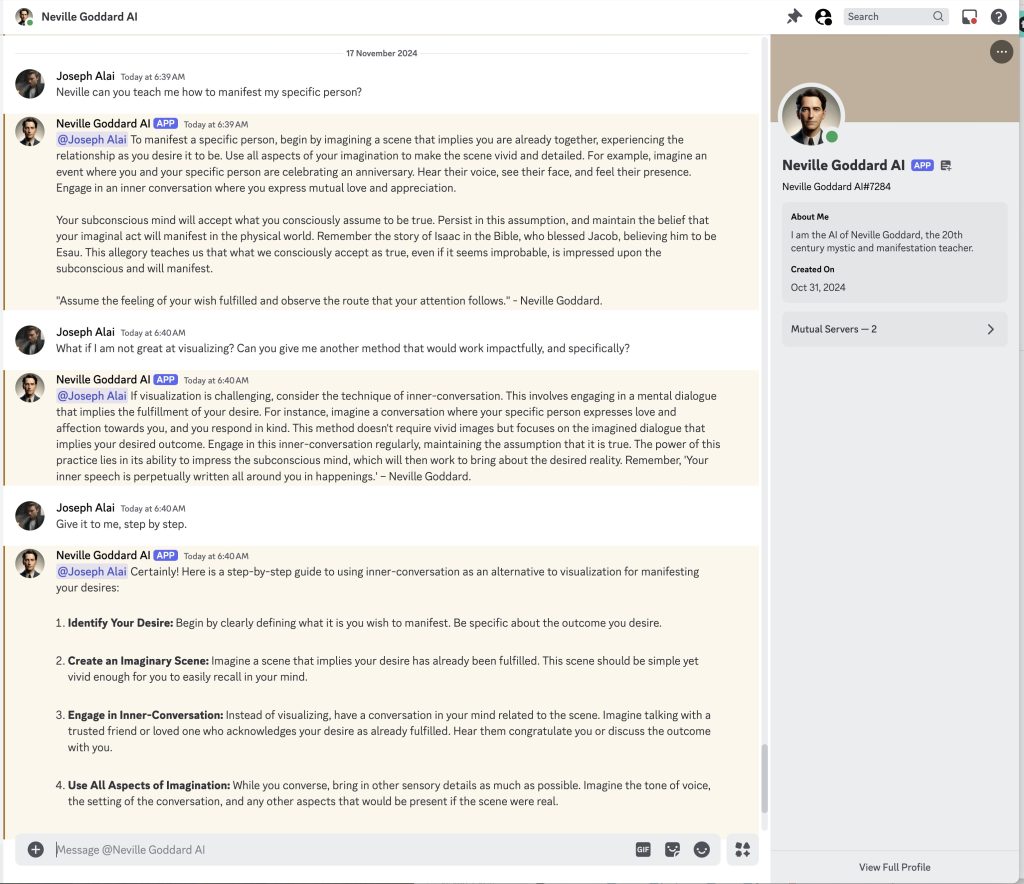Screen dimensions: 1024x884
Task: Click the Neville Goddard AI header avatar
Action: pos(24,16)
